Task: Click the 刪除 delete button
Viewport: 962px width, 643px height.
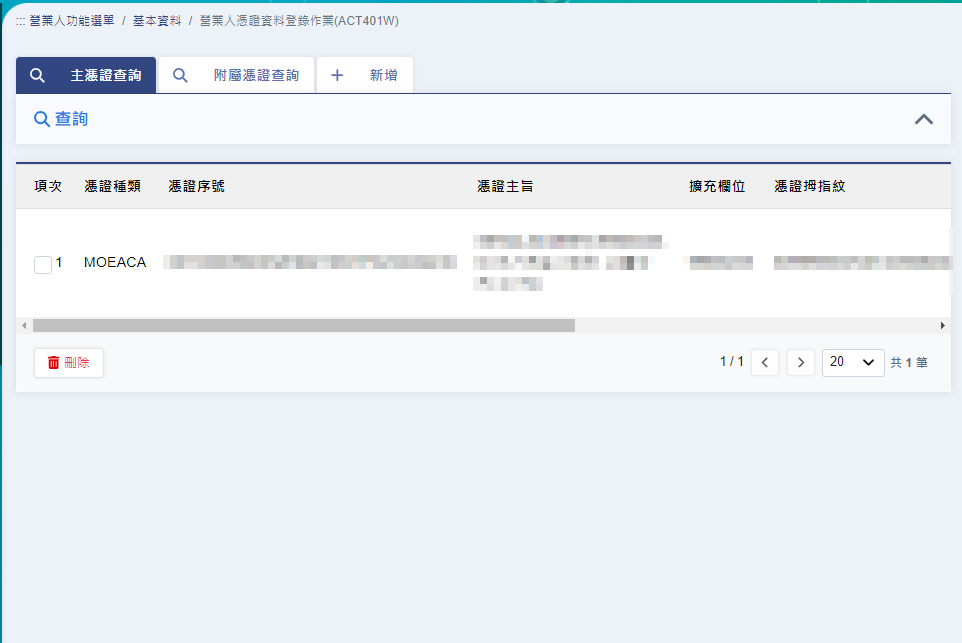Action: tap(69, 363)
